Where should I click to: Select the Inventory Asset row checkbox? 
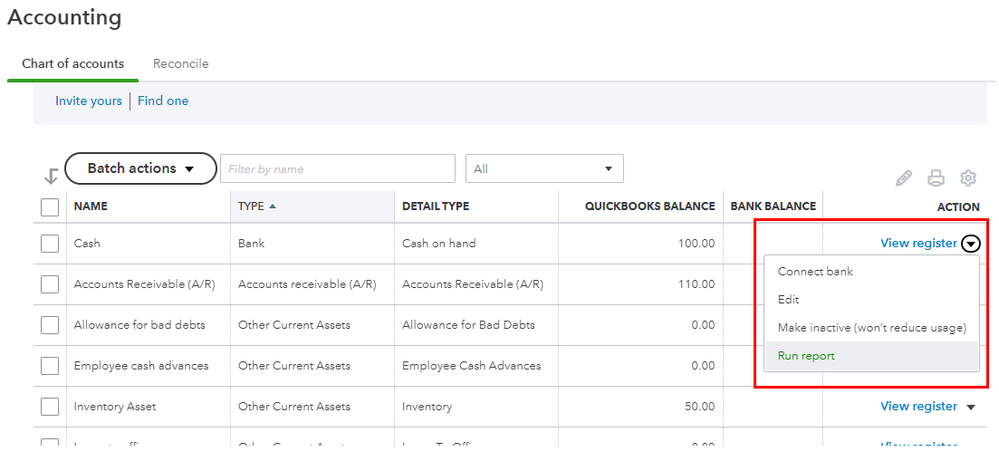pos(50,407)
